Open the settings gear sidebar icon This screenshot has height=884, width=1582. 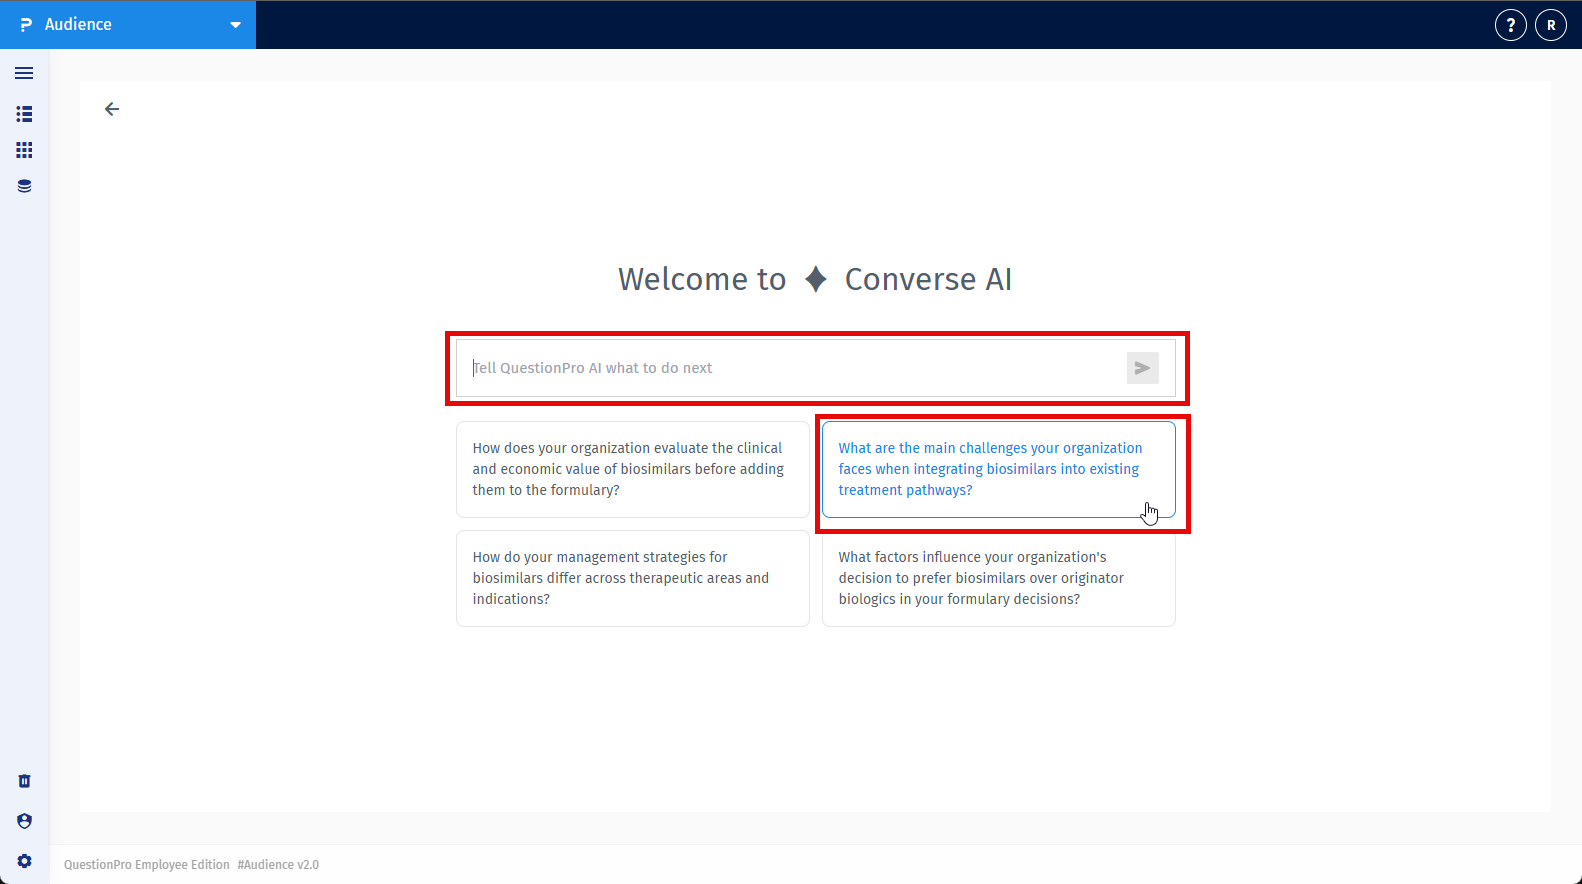coord(24,861)
